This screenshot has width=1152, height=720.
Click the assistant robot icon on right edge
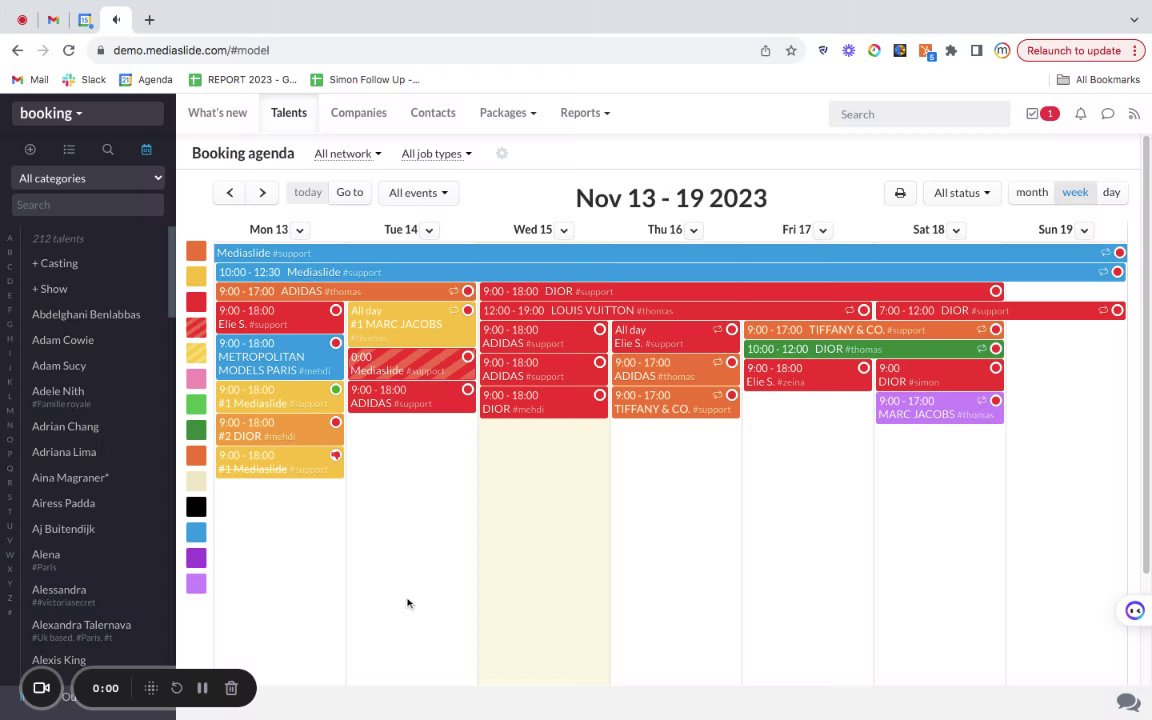[x=1135, y=611]
